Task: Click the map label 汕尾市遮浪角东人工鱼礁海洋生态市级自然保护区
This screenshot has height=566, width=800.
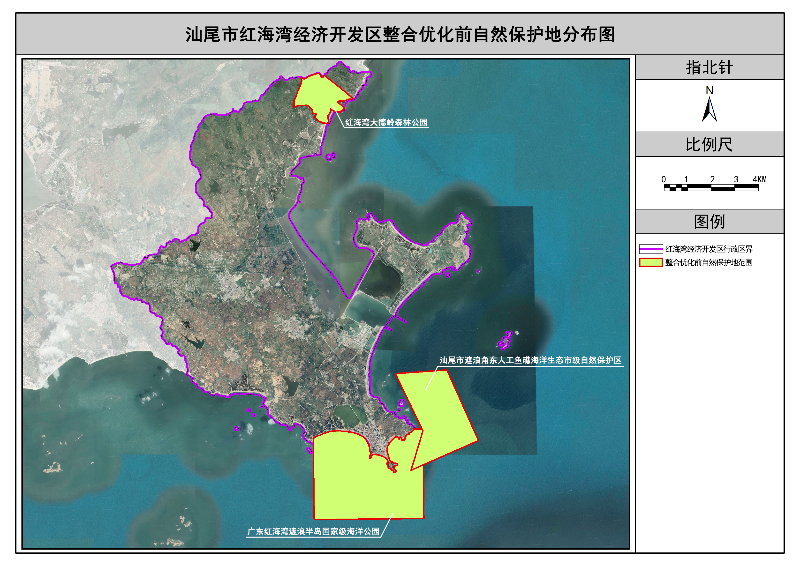Action: coord(531,360)
